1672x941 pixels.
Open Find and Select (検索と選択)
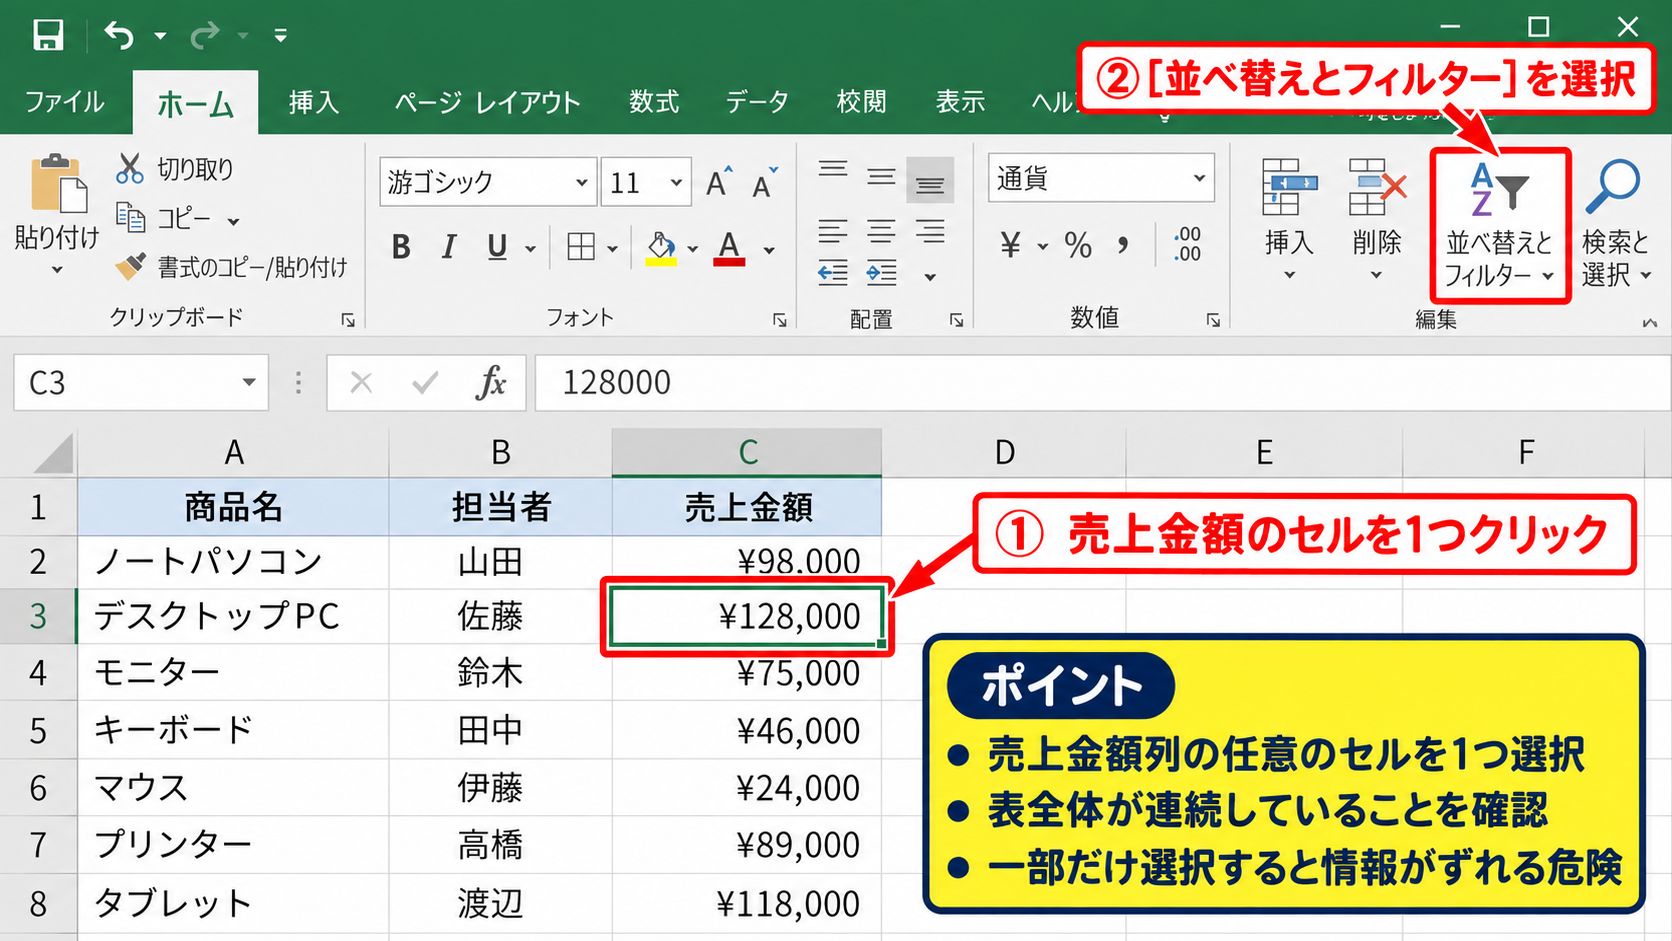[x=1615, y=224]
